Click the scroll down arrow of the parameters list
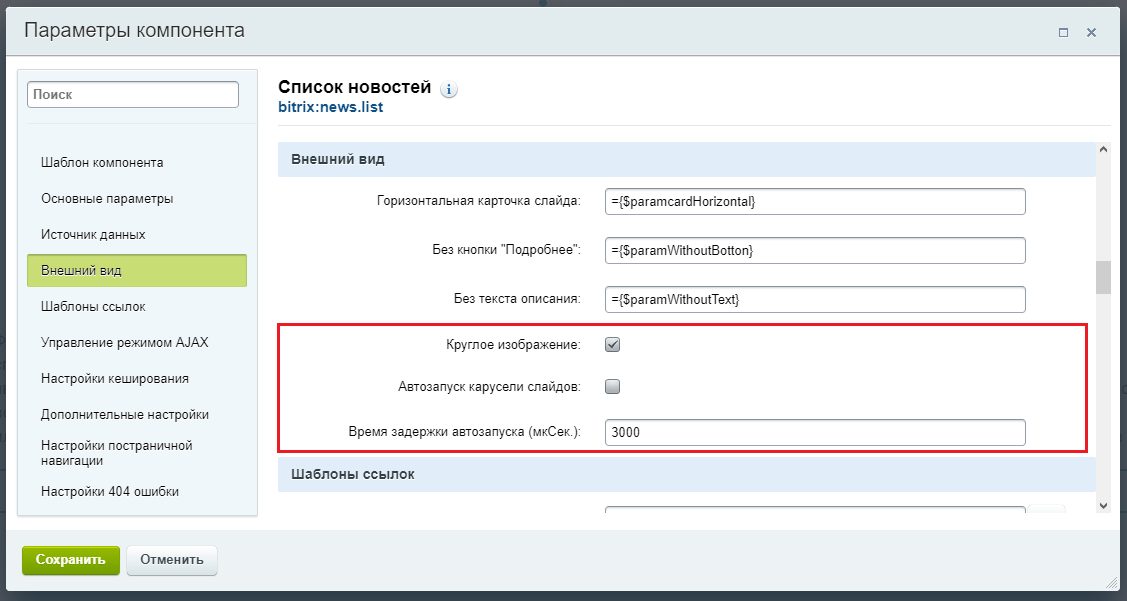 (1103, 505)
